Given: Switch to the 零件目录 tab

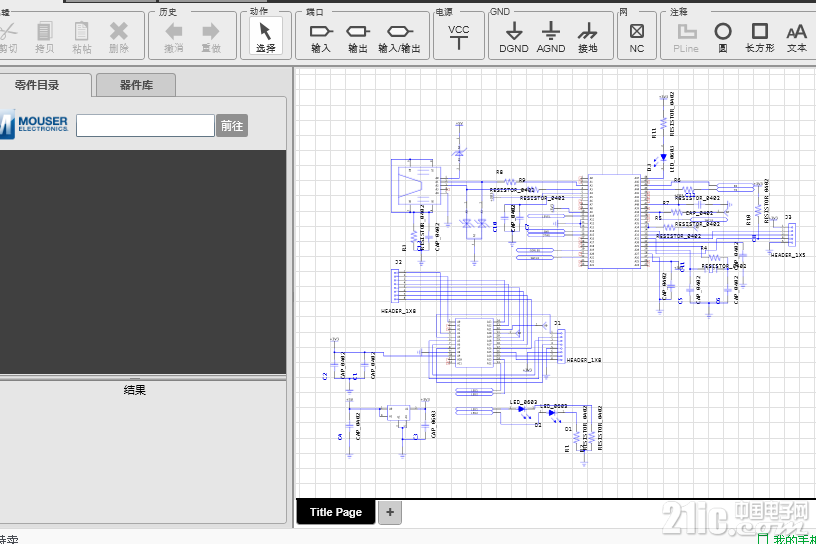Looking at the screenshot, I should [37, 85].
